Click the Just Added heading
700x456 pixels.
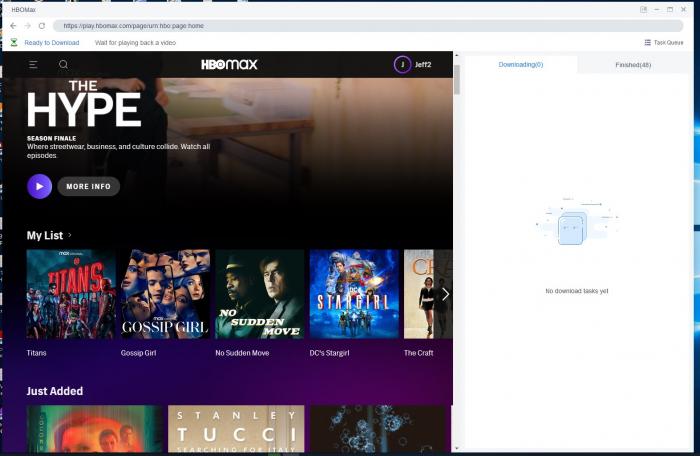tap(54, 391)
